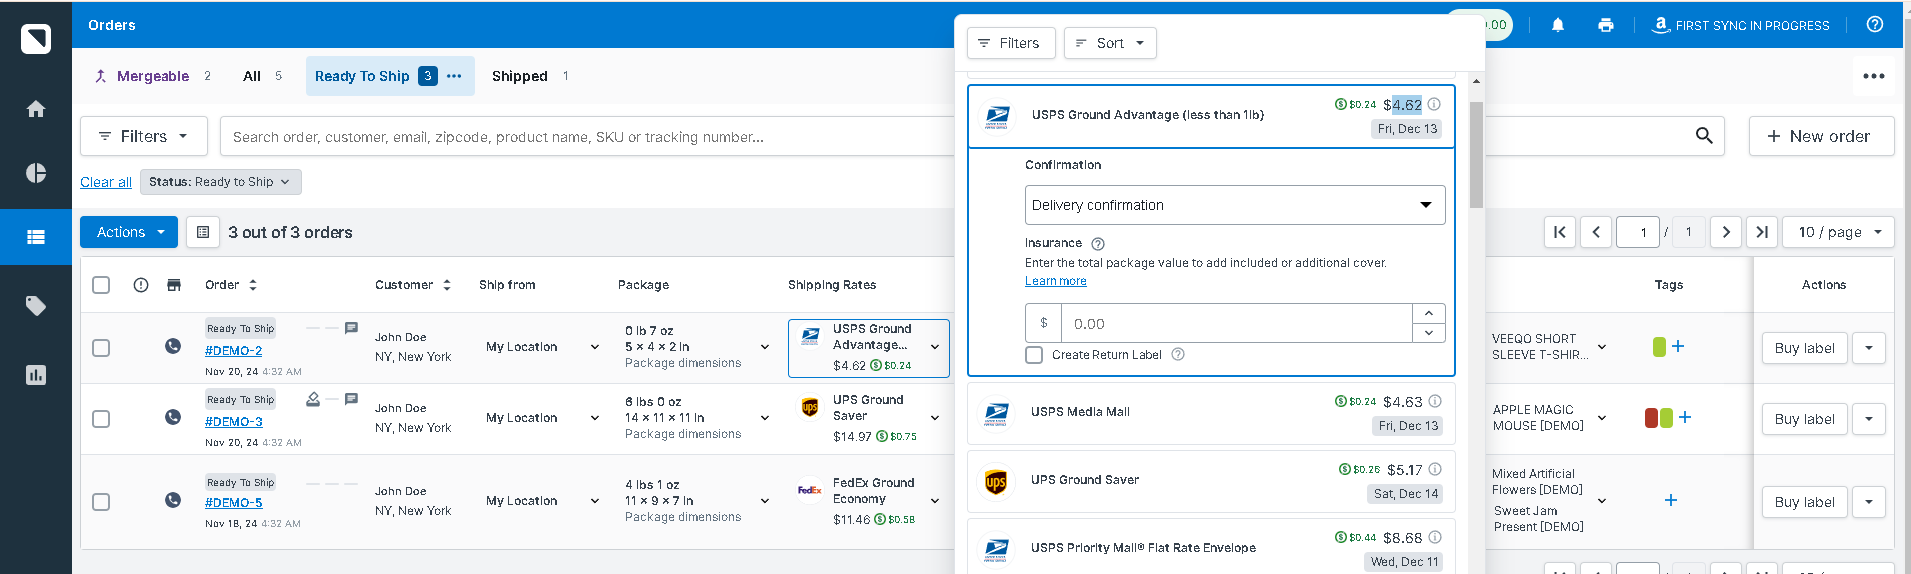Click the info icon next to $5.17 rate
Screen dimensions: 1911x574
[x=1435, y=469]
